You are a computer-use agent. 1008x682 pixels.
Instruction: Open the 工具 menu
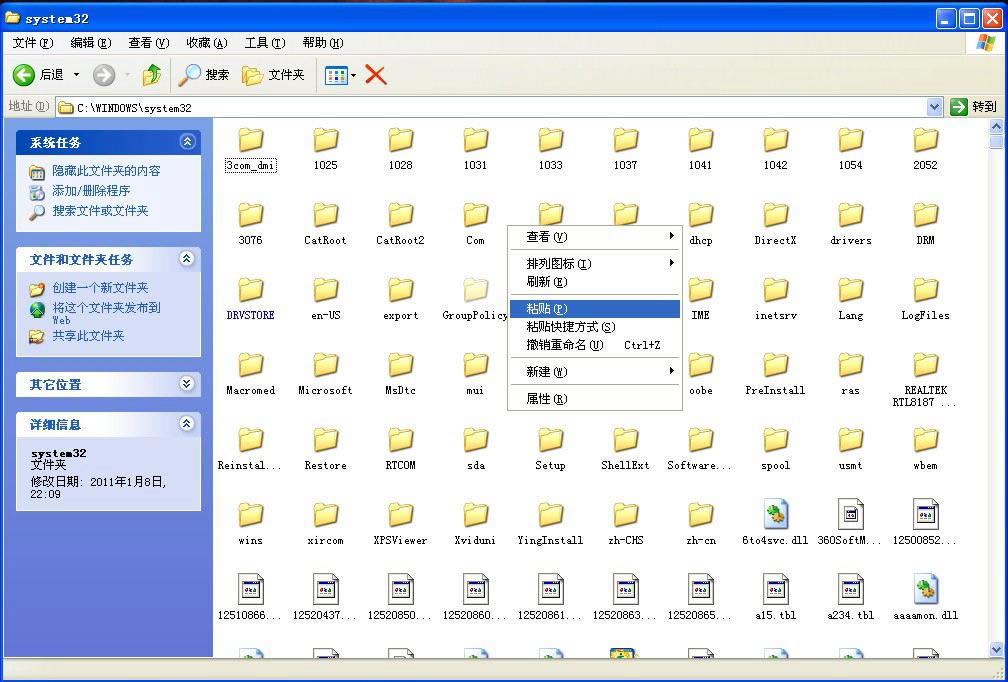point(264,43)
